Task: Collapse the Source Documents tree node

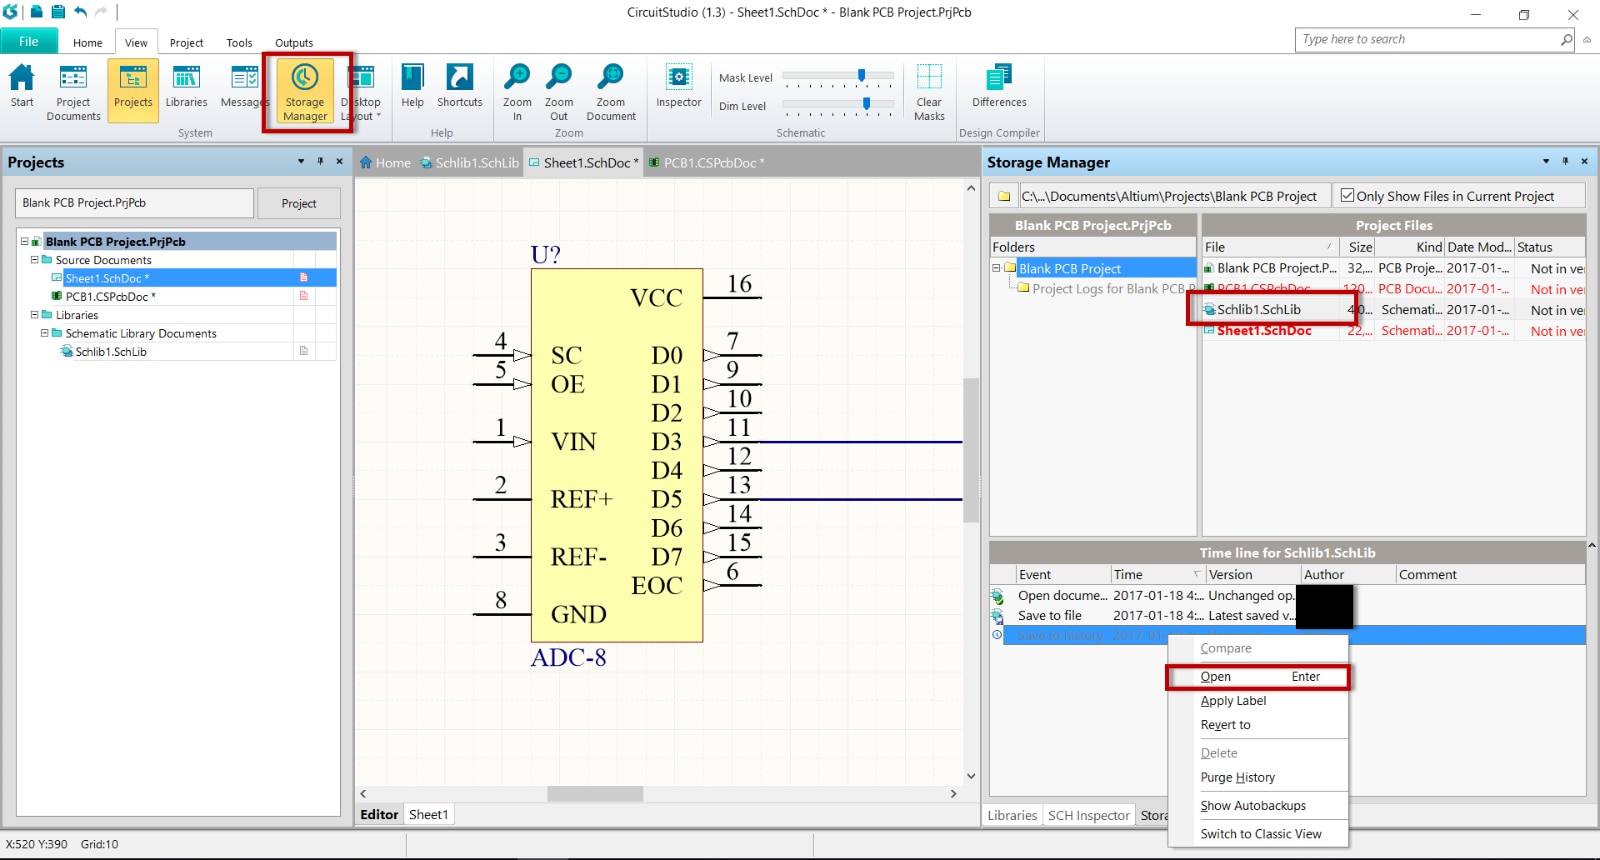Action: tap(34, 260)
